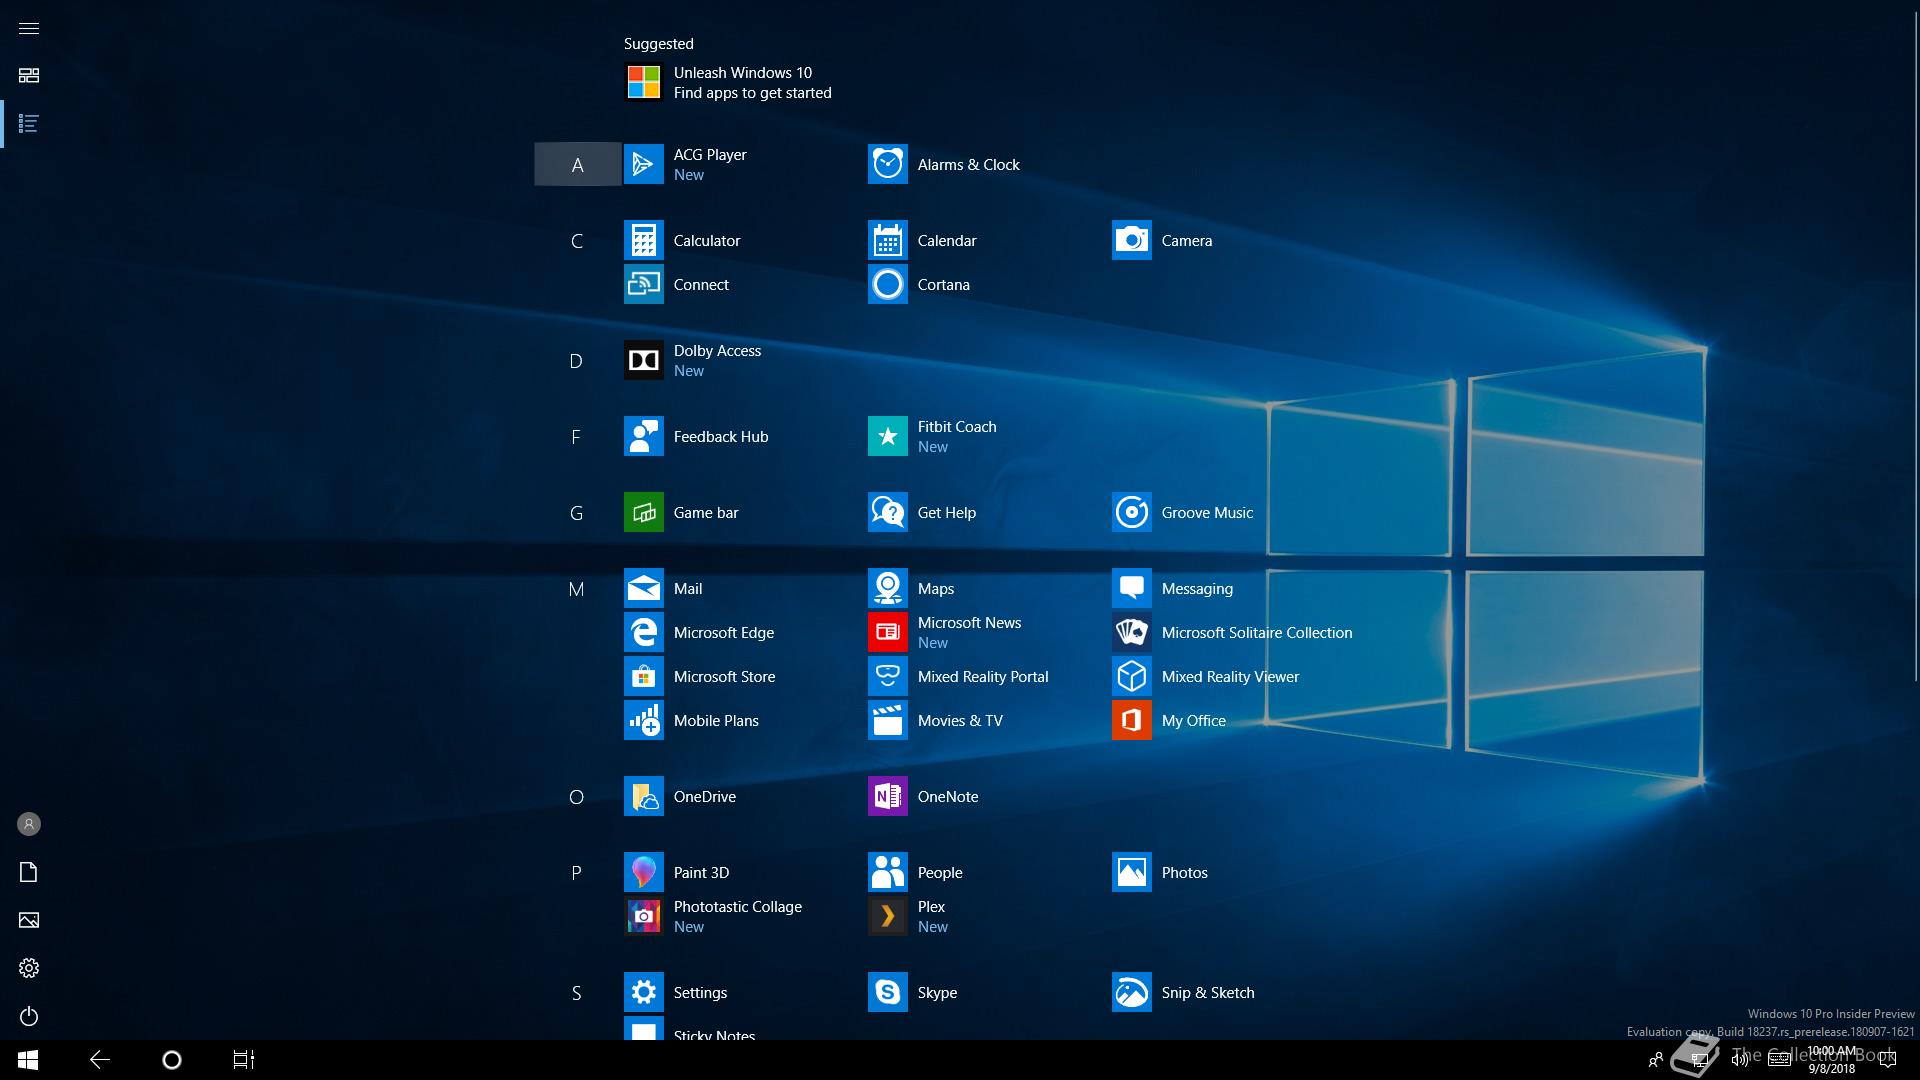Open Settings gear in Start sidebar
1920x1080 pixels.
tap(29, 968)
